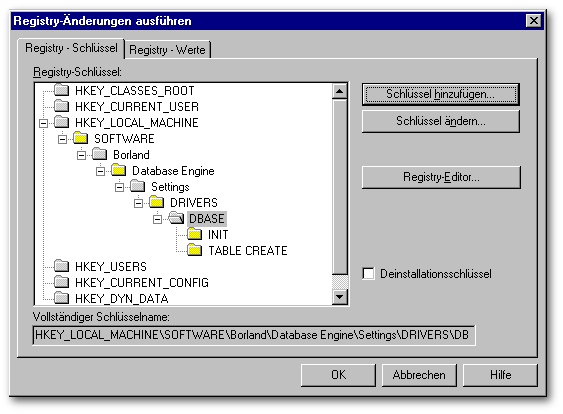563x414 pixels.
Task: Collapse the HKEY_LOCAL_MACHINE tree node
Action: [x=43, y=123]
